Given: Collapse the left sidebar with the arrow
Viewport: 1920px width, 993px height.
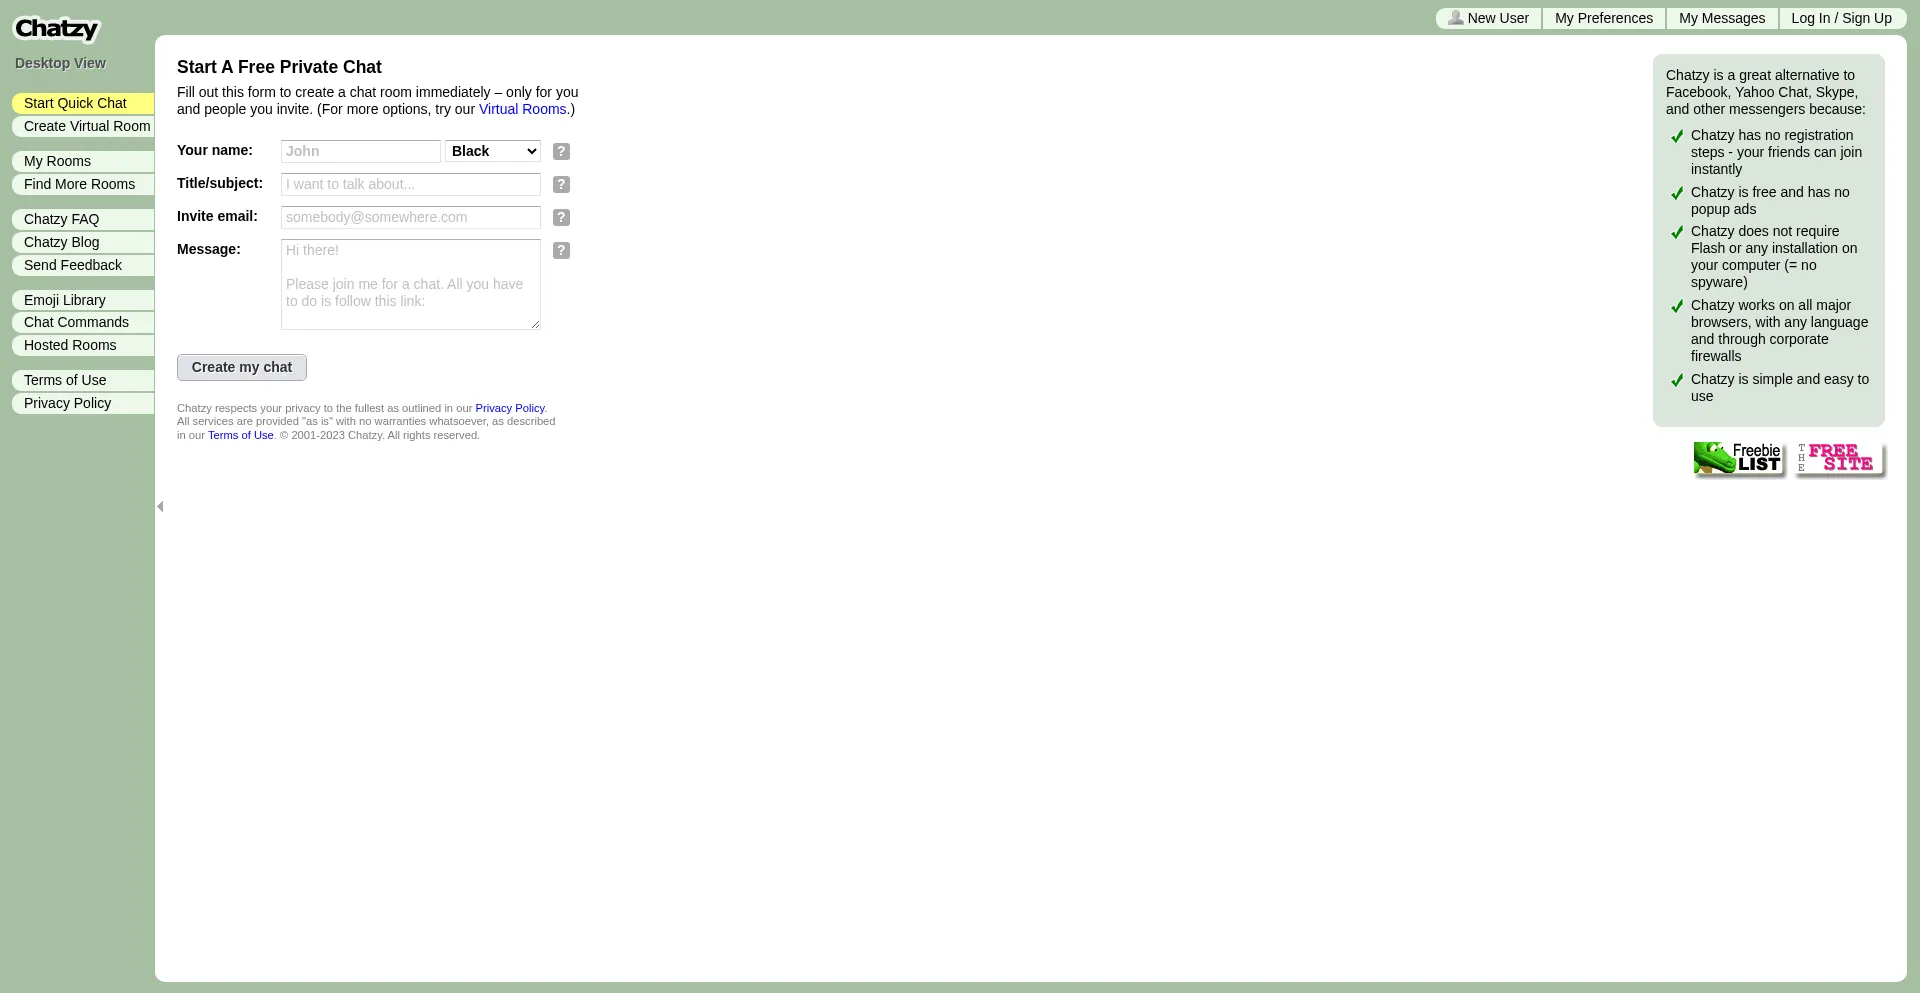Looking at the screenshot, I should click(160, 506).
